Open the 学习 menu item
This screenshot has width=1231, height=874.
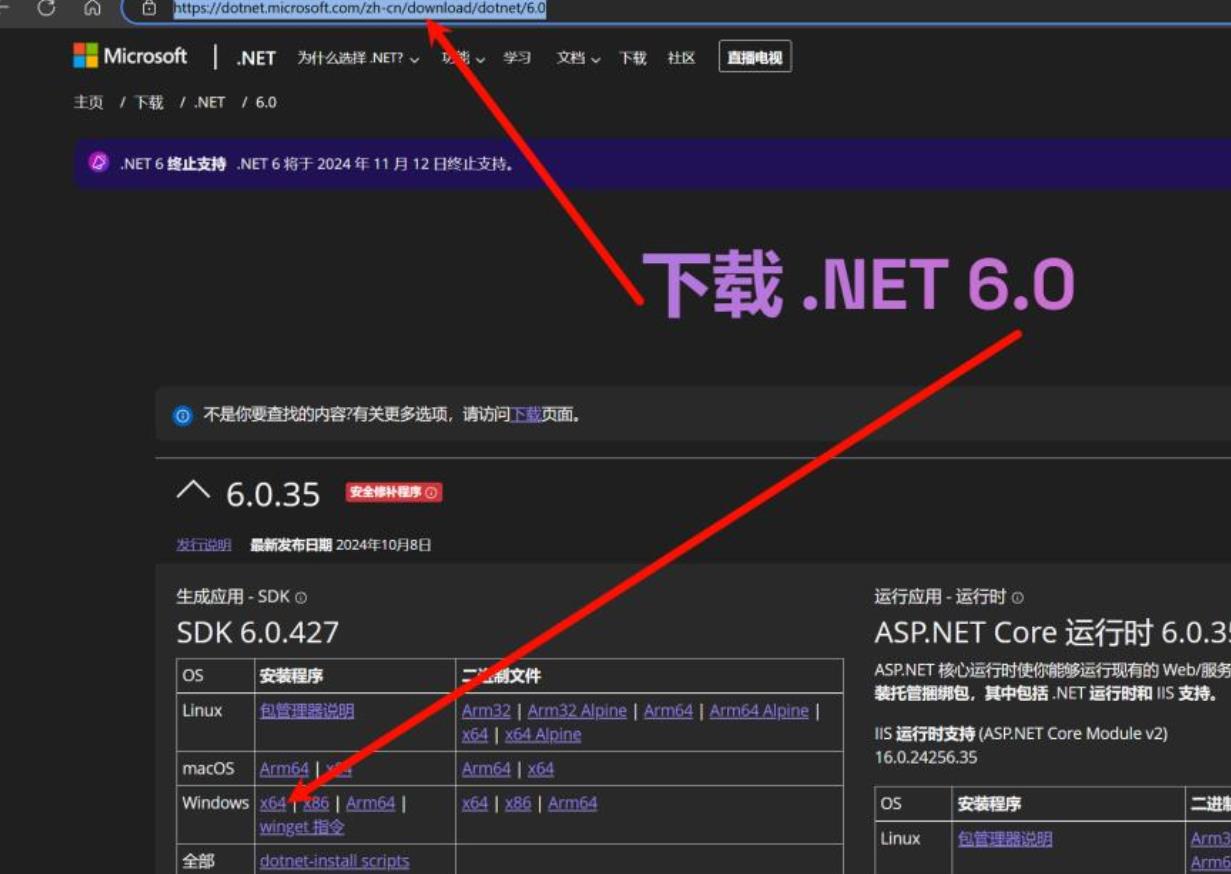[517, 58]
